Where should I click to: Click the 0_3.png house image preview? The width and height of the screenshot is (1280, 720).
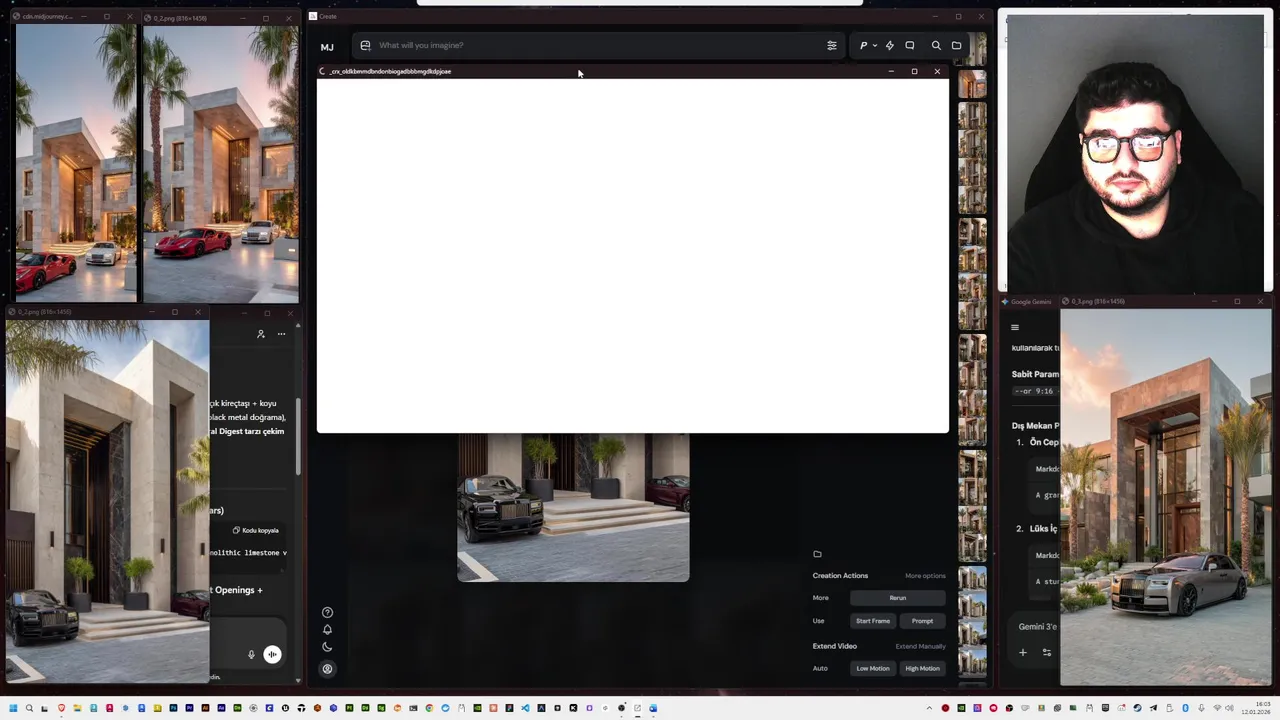[1166, 497]
